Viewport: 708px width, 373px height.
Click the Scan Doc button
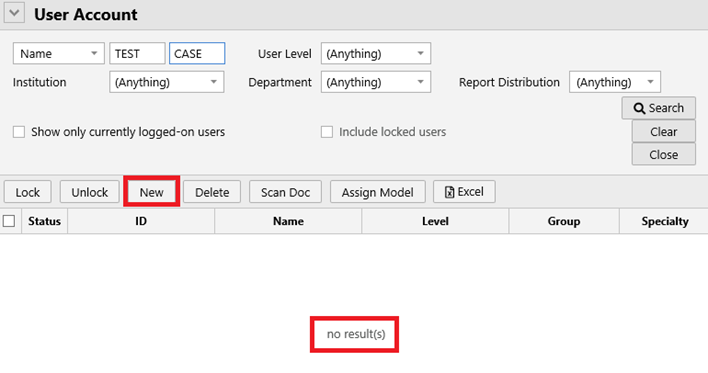(x=285, y=192)
